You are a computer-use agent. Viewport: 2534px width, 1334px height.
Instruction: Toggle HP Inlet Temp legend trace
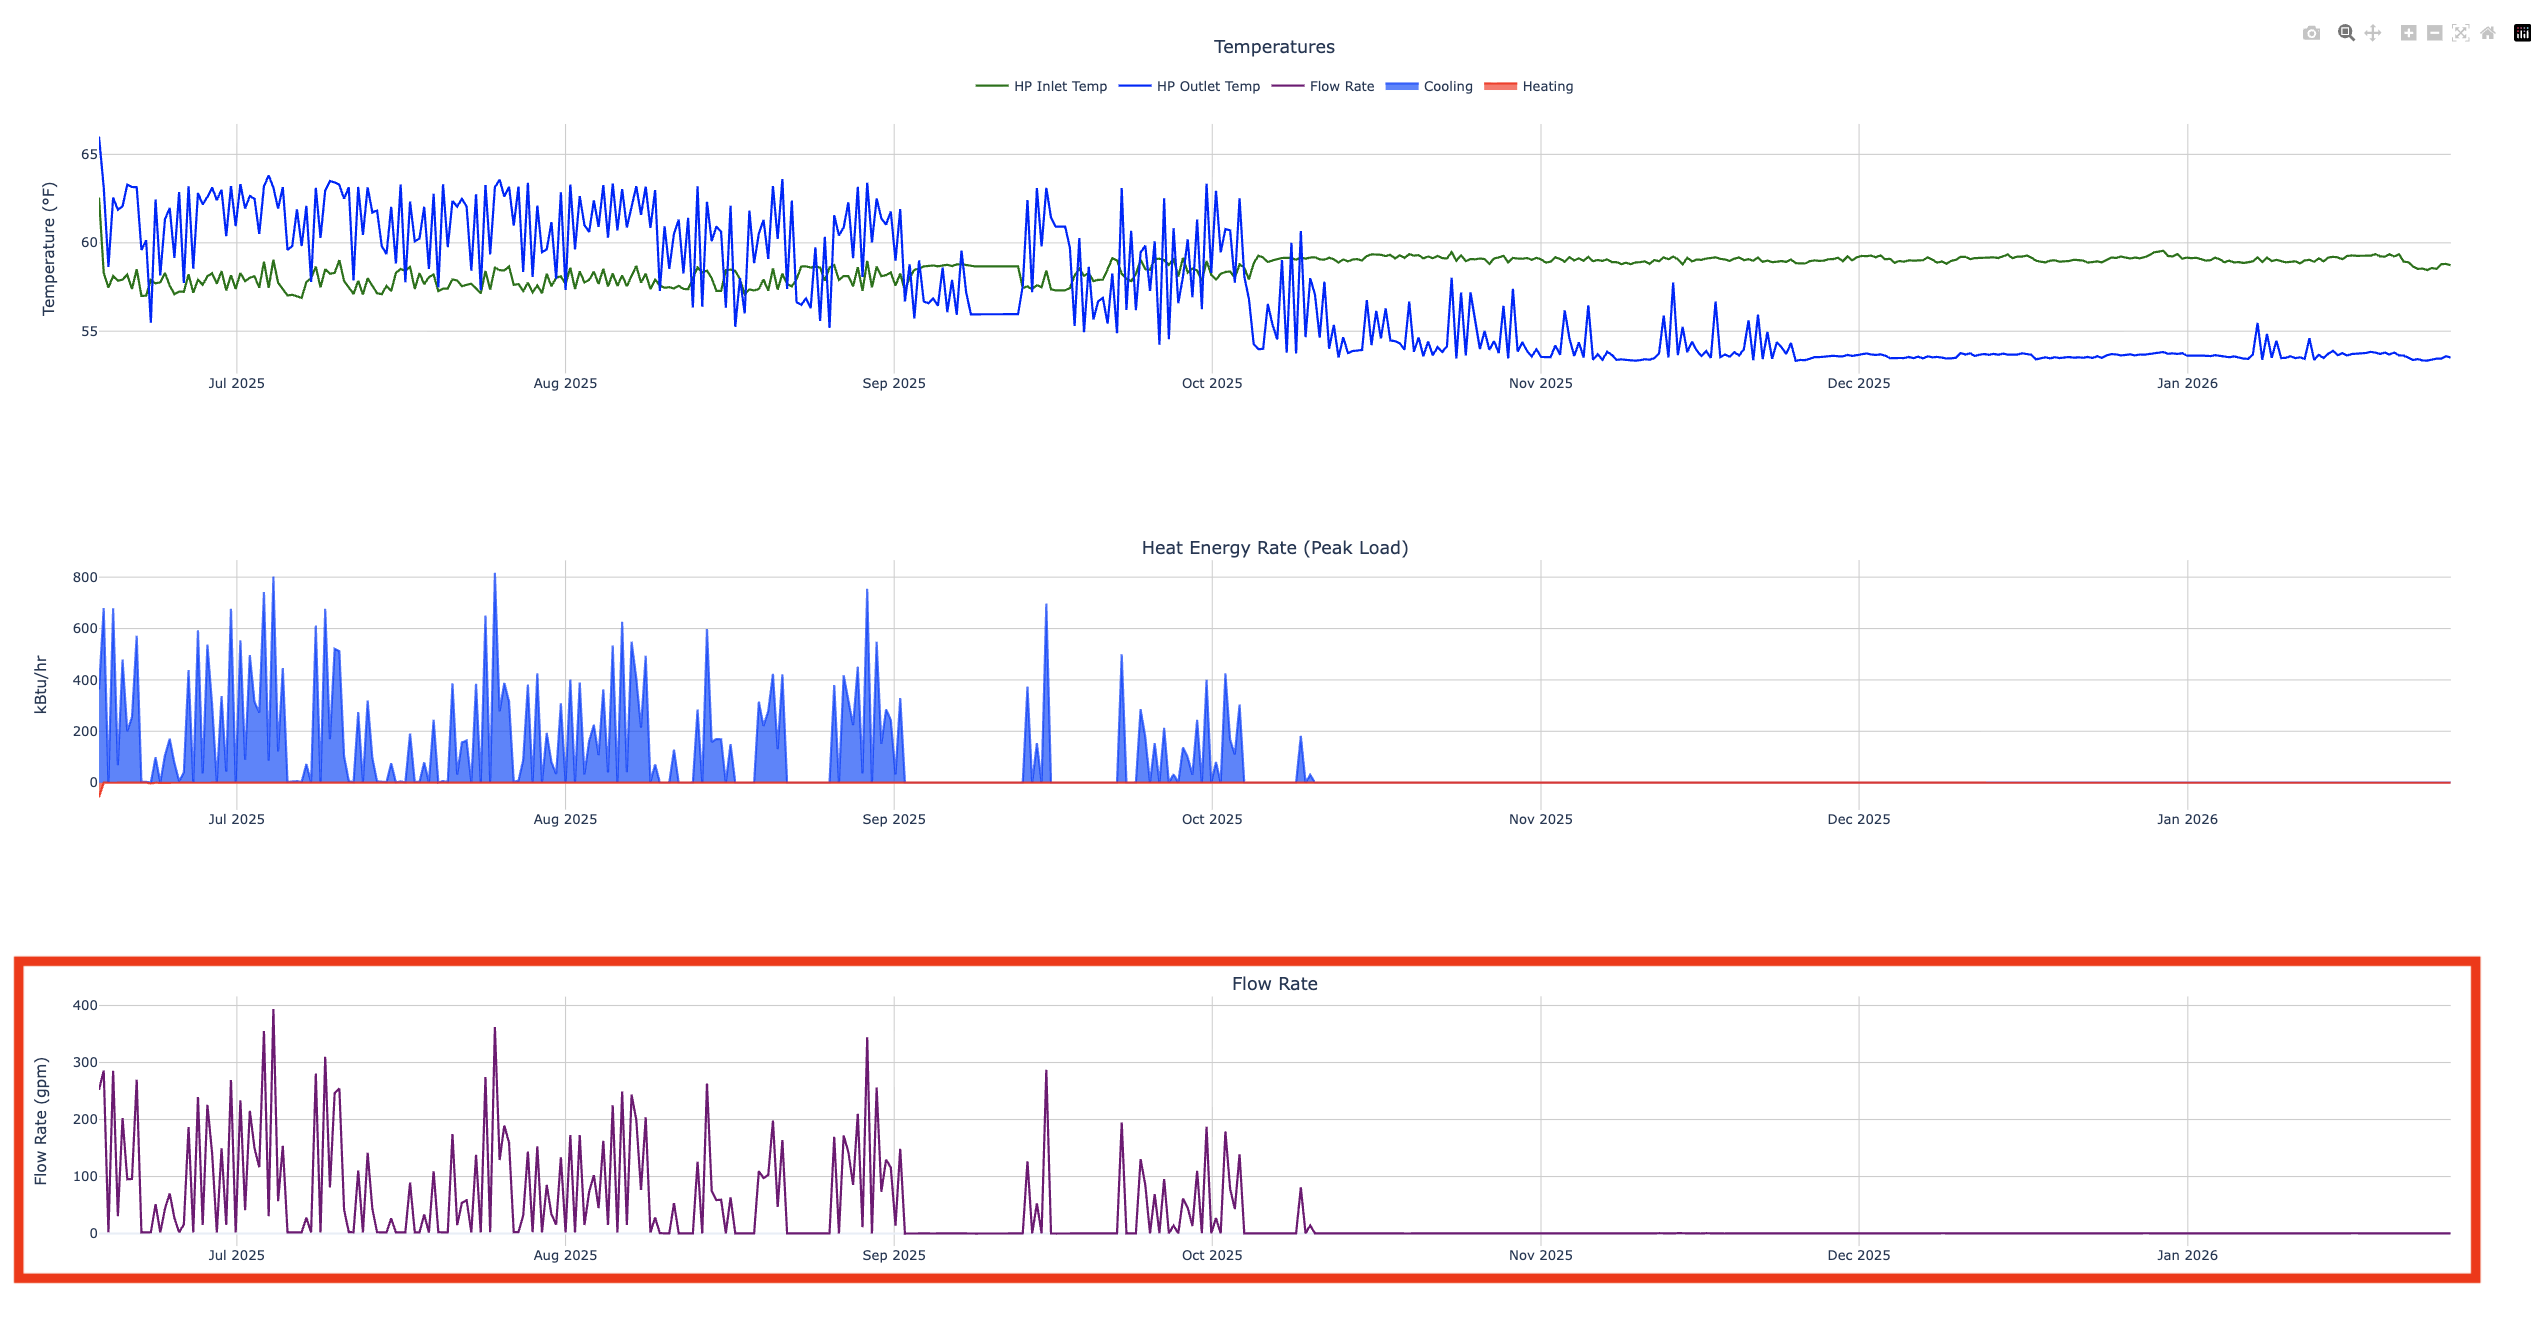coord(1060,87)
